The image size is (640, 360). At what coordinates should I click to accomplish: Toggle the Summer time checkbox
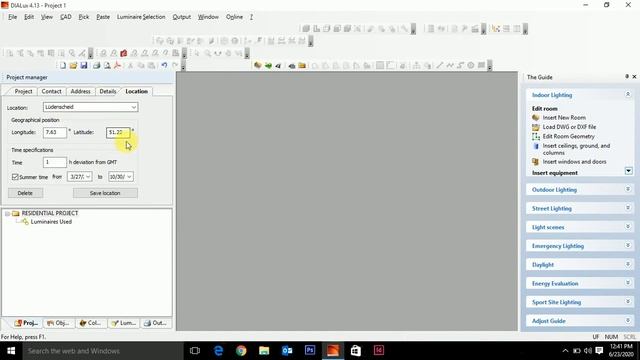pos(15,177)
